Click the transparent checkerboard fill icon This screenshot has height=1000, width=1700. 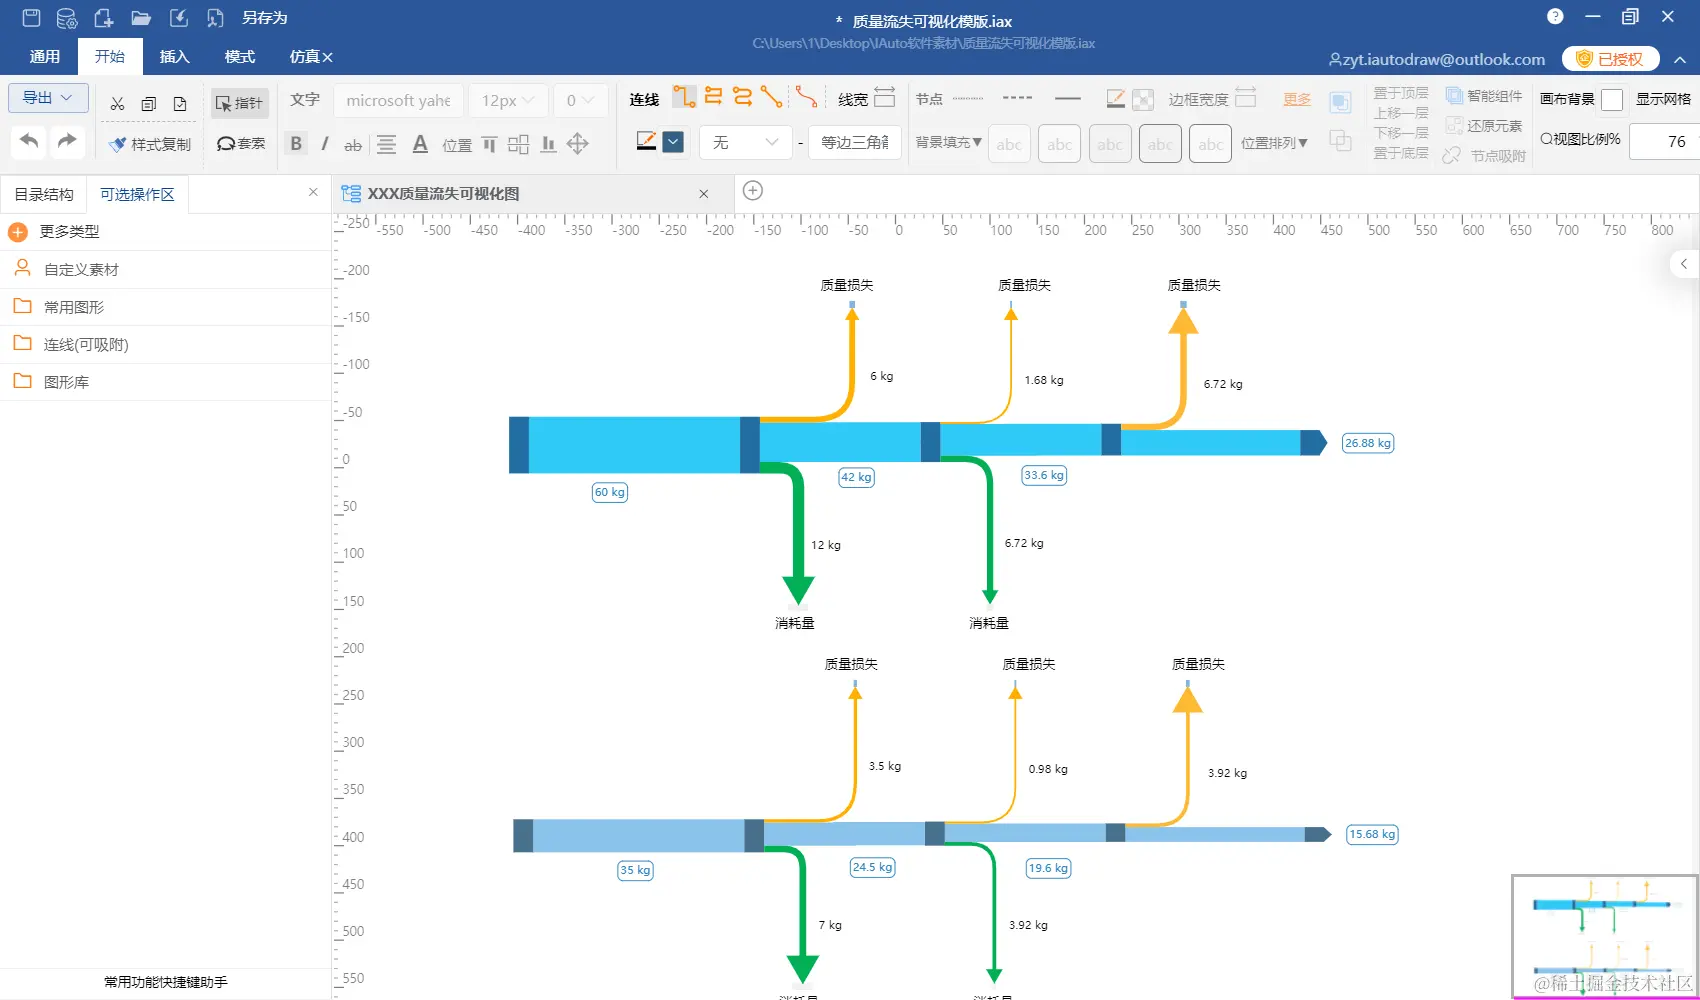coord(1143,99)
